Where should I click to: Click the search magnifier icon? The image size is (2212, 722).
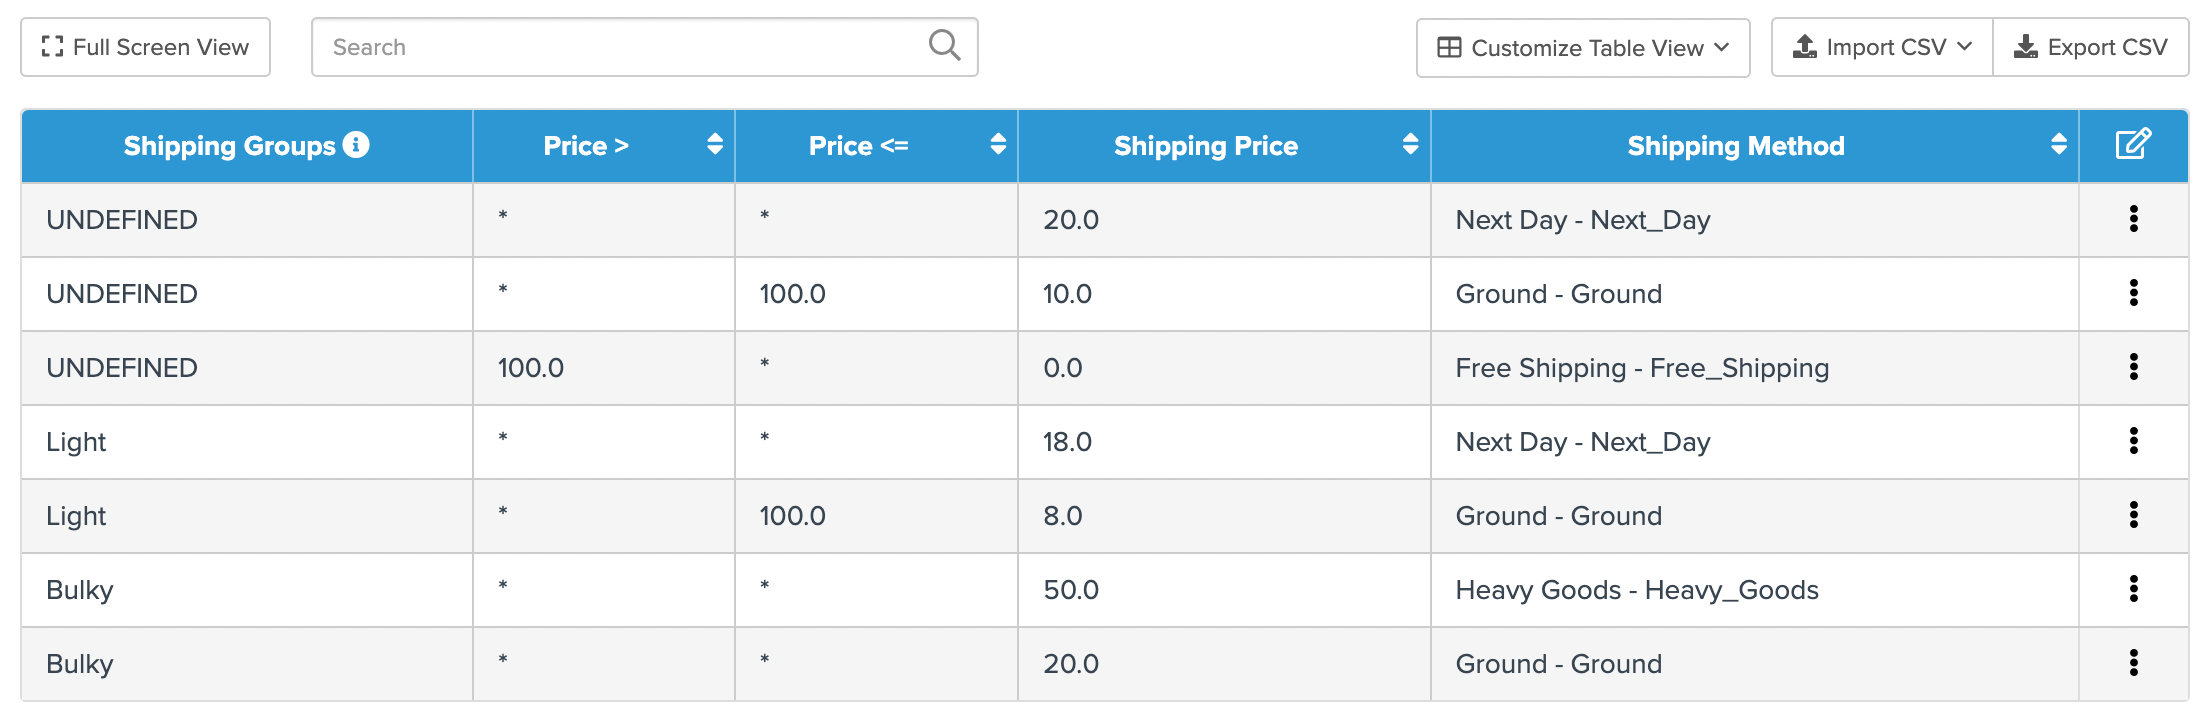click(x=944, y=45)
